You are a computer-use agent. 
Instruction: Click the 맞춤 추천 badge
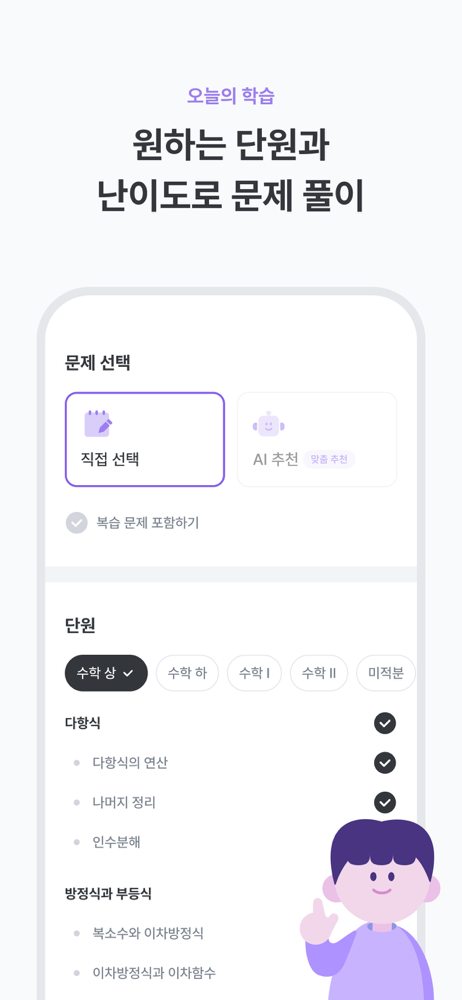[329, 459]
